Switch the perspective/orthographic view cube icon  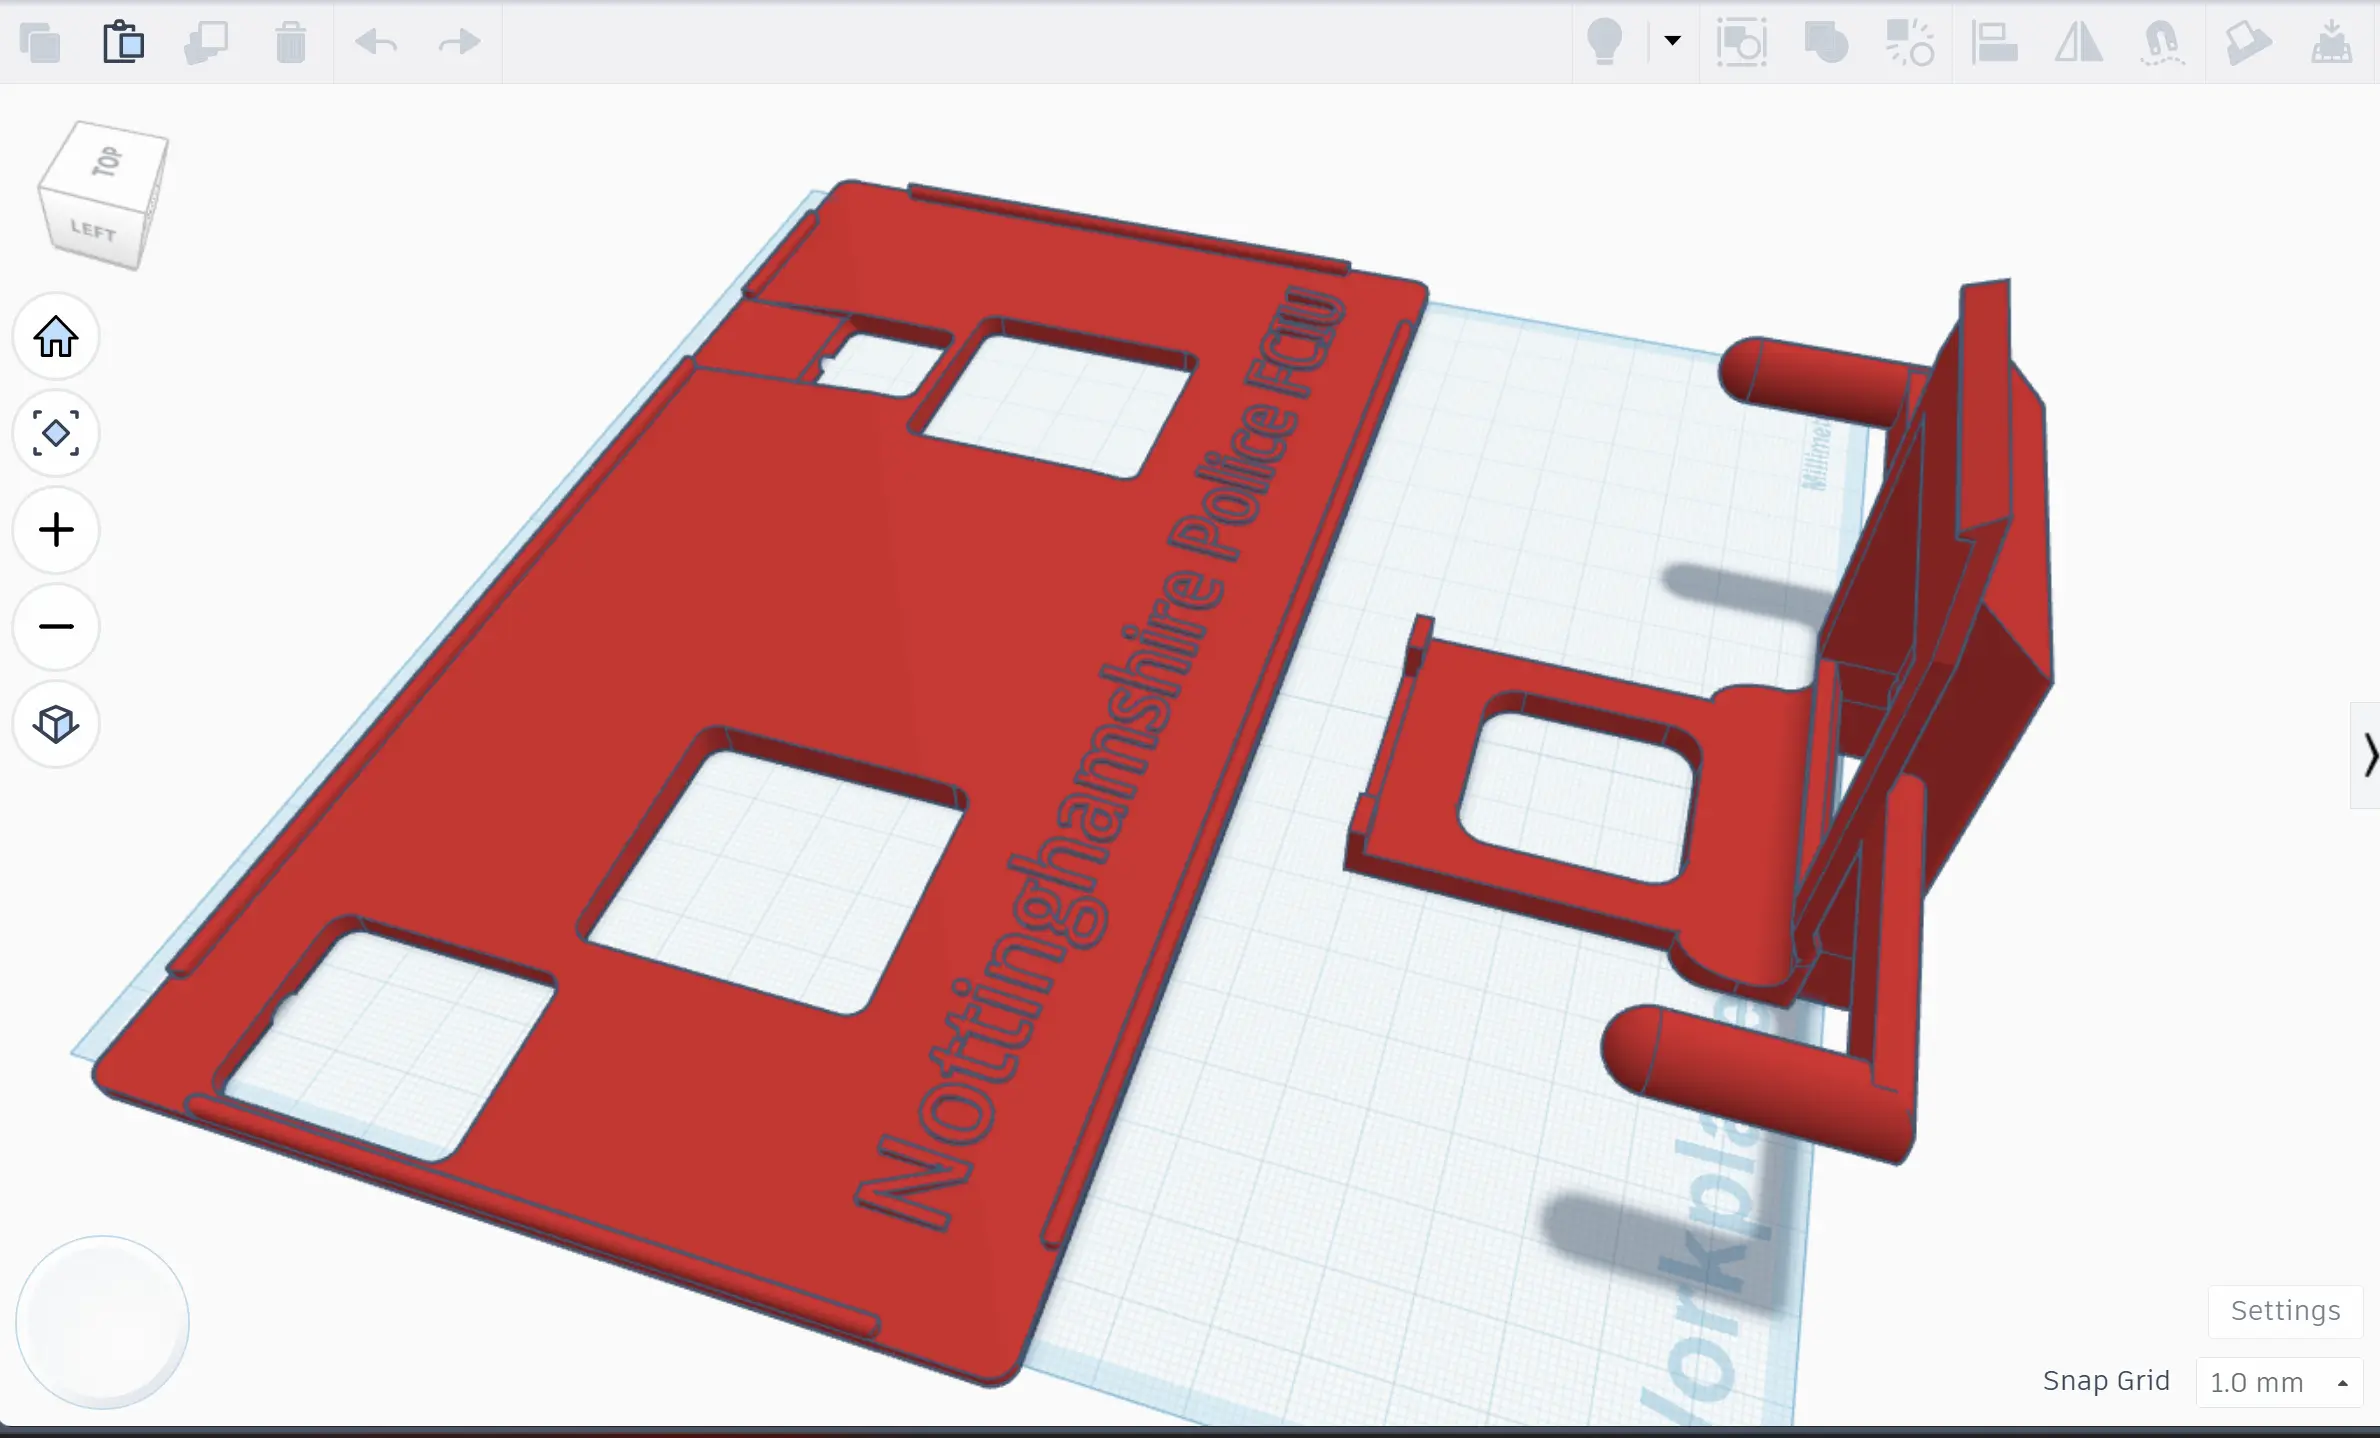pos(56,724)
